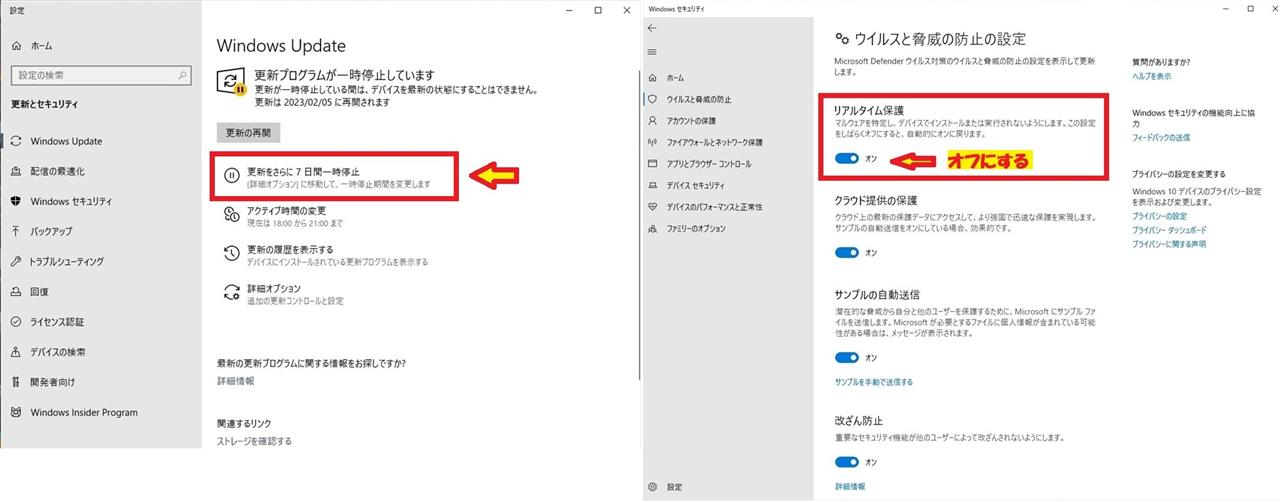The height and width of the screenshot is (502, 1280).
Task: Minimize the 設定 window
Action: click(x=568, y=9)
